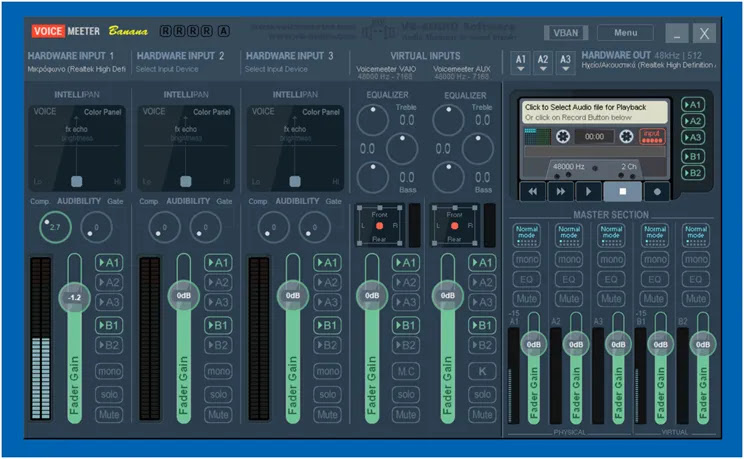Open the Voicemeeter VAO surround panner
This screenshot has width=744, height=459.
coord(379,225)
